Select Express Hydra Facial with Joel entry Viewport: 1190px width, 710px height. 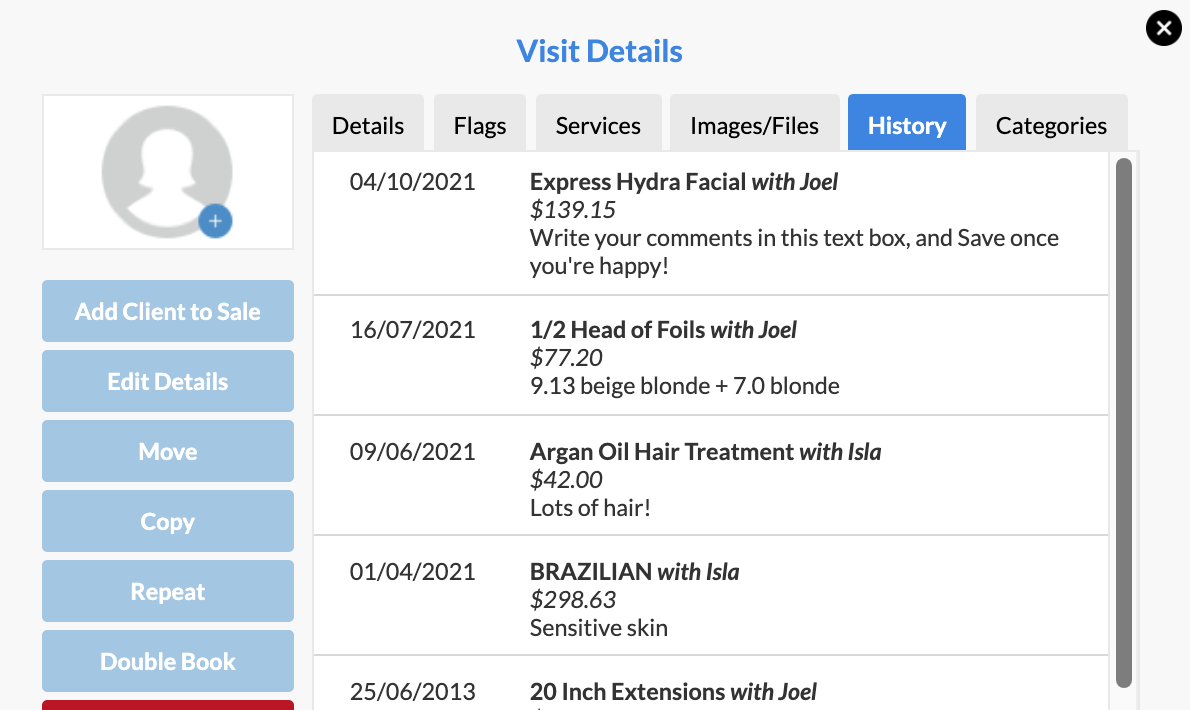click(x=683, y=182)
